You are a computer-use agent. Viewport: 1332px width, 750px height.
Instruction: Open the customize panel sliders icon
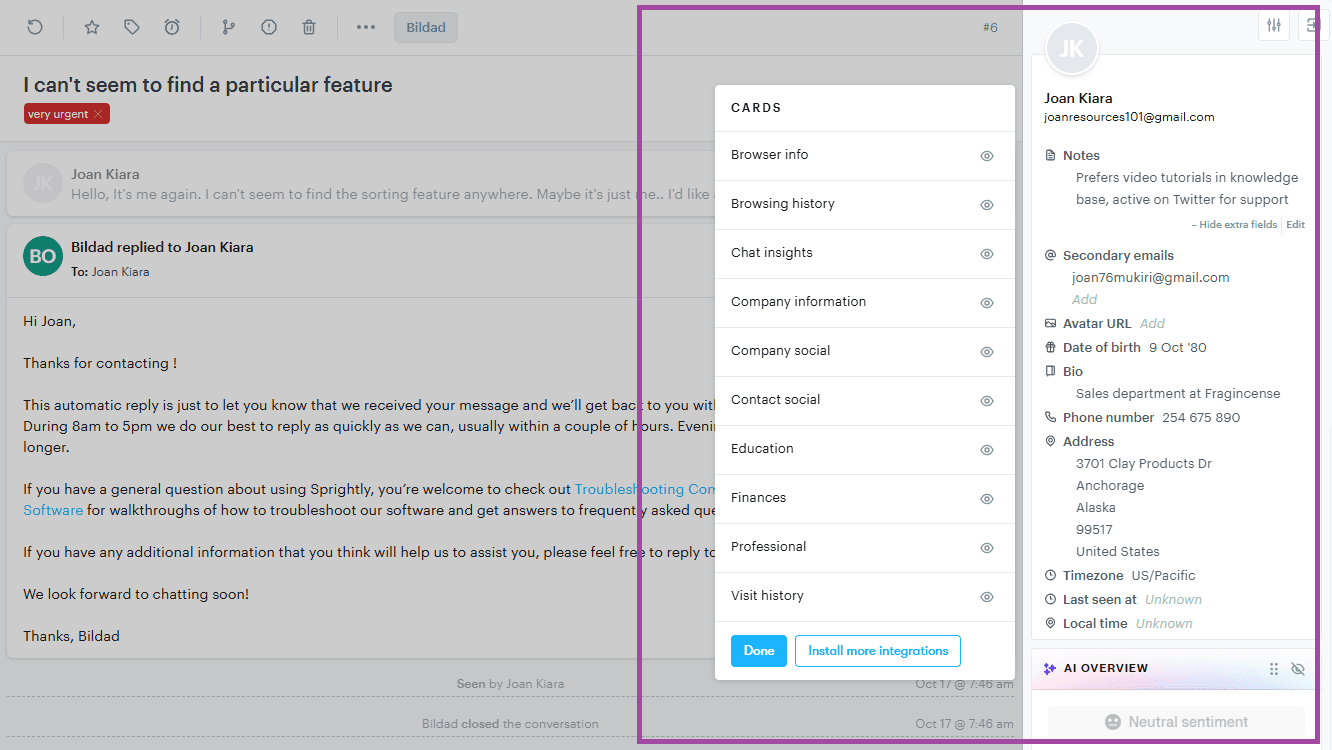[x=1273, y=24]
